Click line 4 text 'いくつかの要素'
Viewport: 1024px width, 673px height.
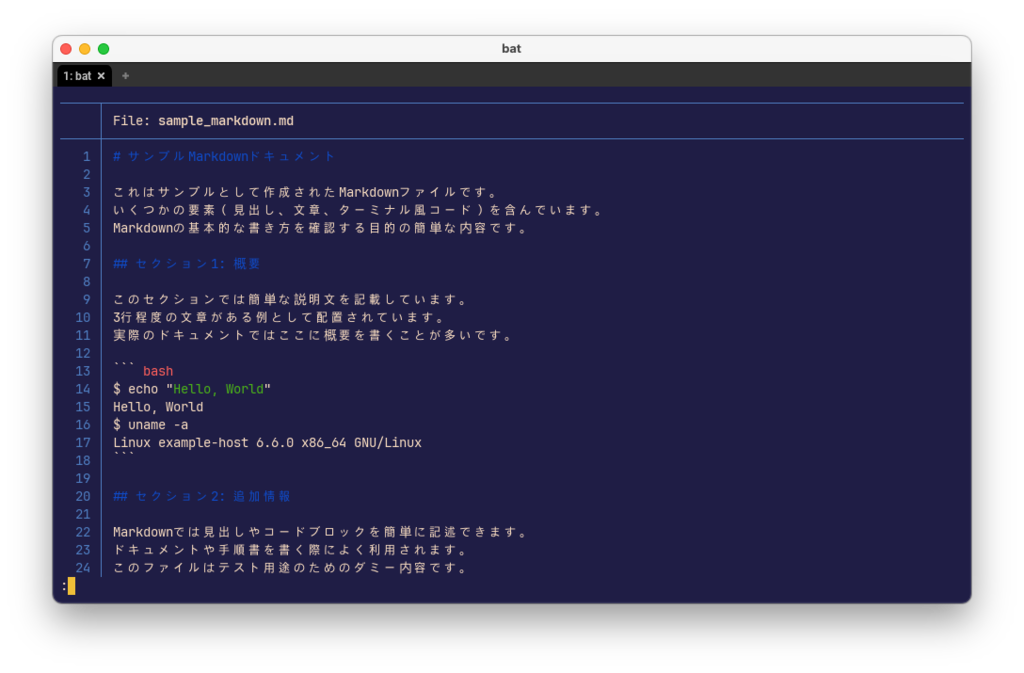coord(164,210)
